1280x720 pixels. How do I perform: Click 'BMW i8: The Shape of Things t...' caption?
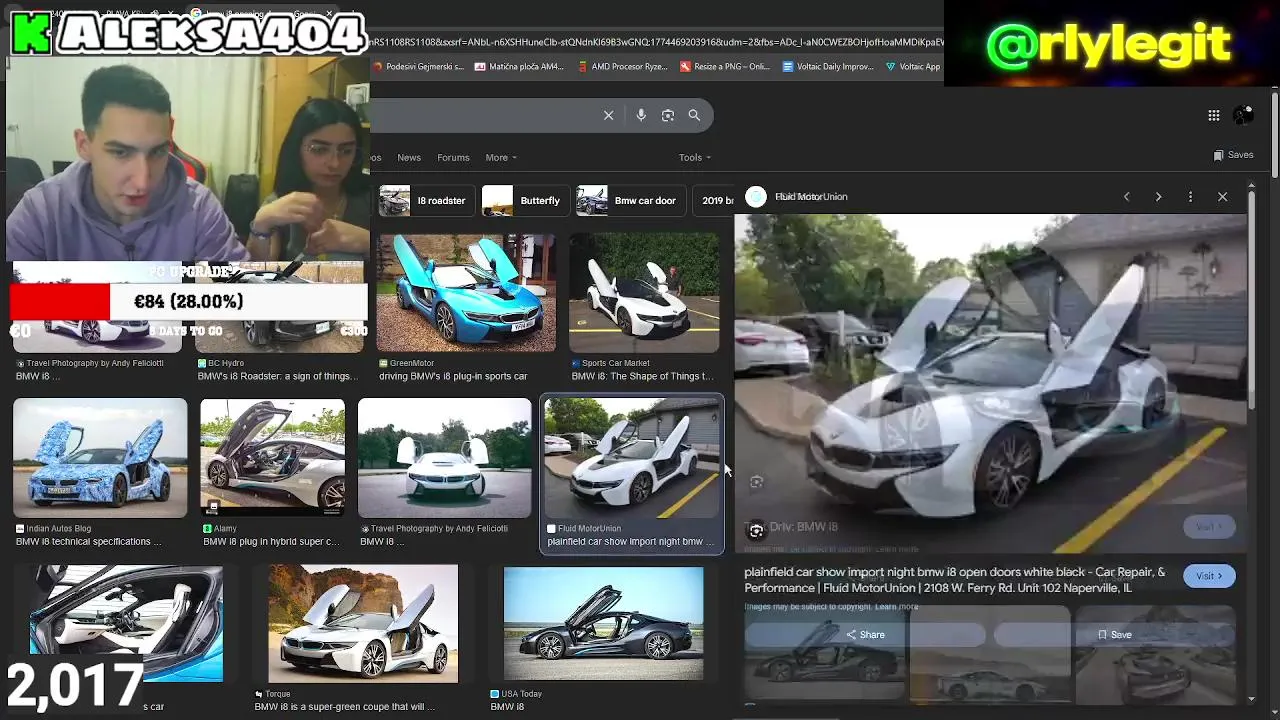(642, 376)
